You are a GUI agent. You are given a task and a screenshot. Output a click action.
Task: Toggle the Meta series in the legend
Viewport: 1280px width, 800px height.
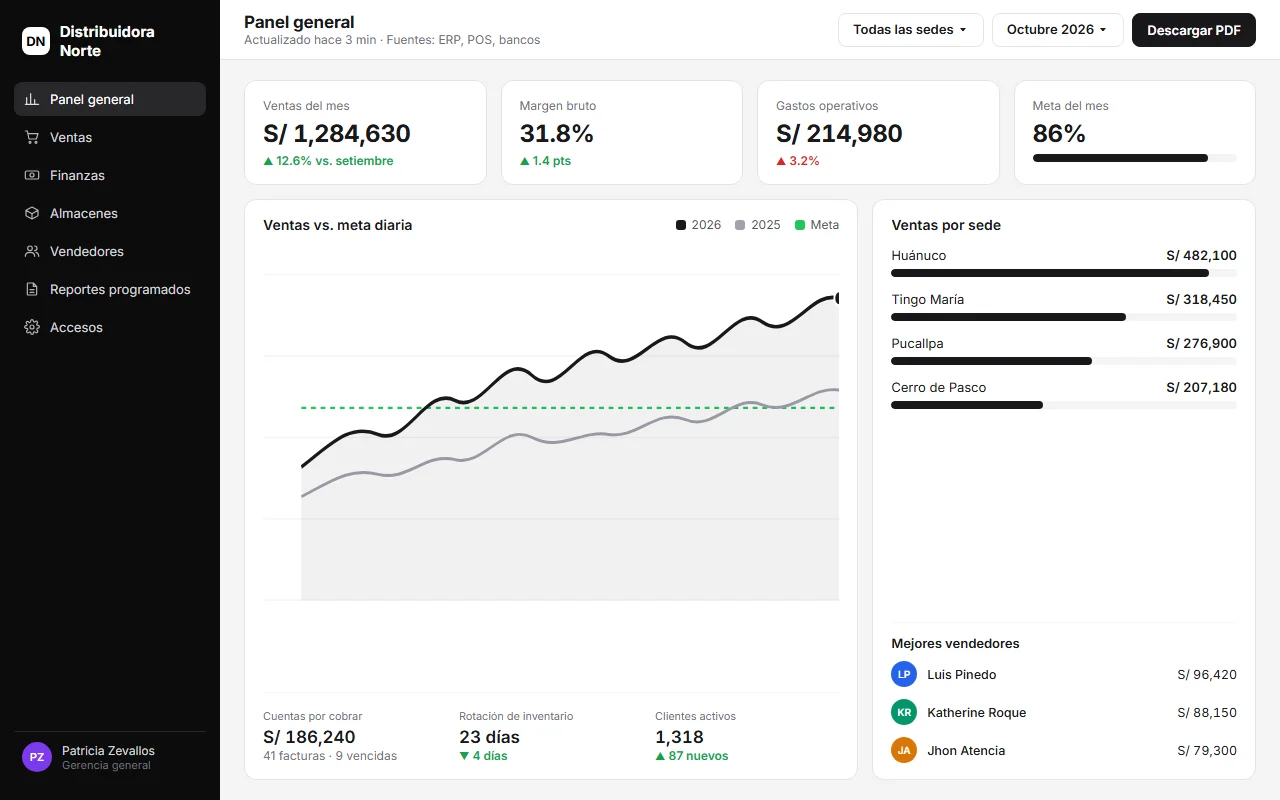point(817,225)
